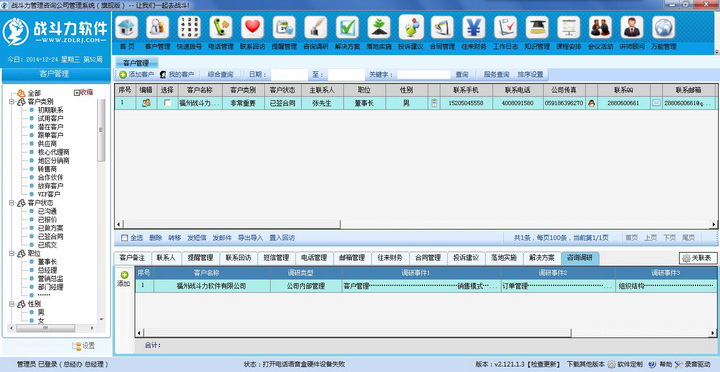Open 帮助 help in status bar
720x372 pixels.
tap(660, 364)
